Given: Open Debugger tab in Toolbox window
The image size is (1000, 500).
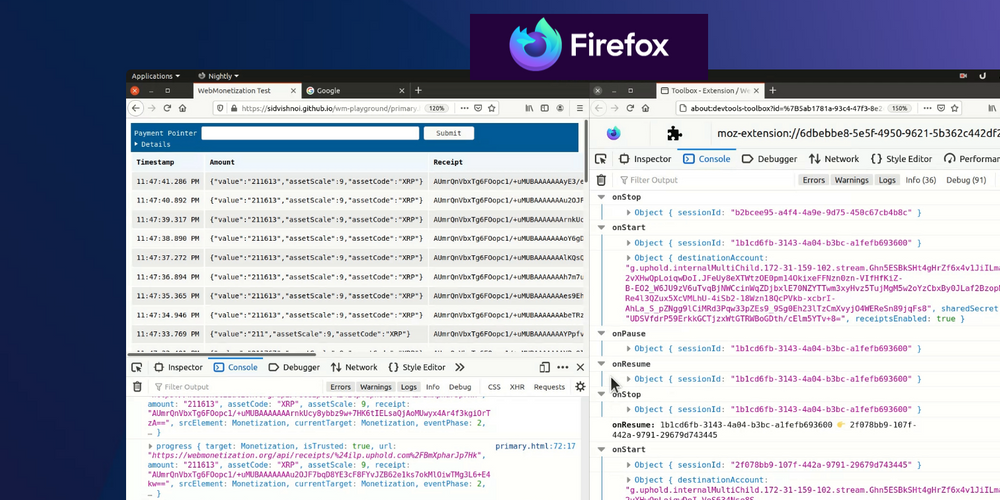Looking at the screenshot, I should click(770, 159).
